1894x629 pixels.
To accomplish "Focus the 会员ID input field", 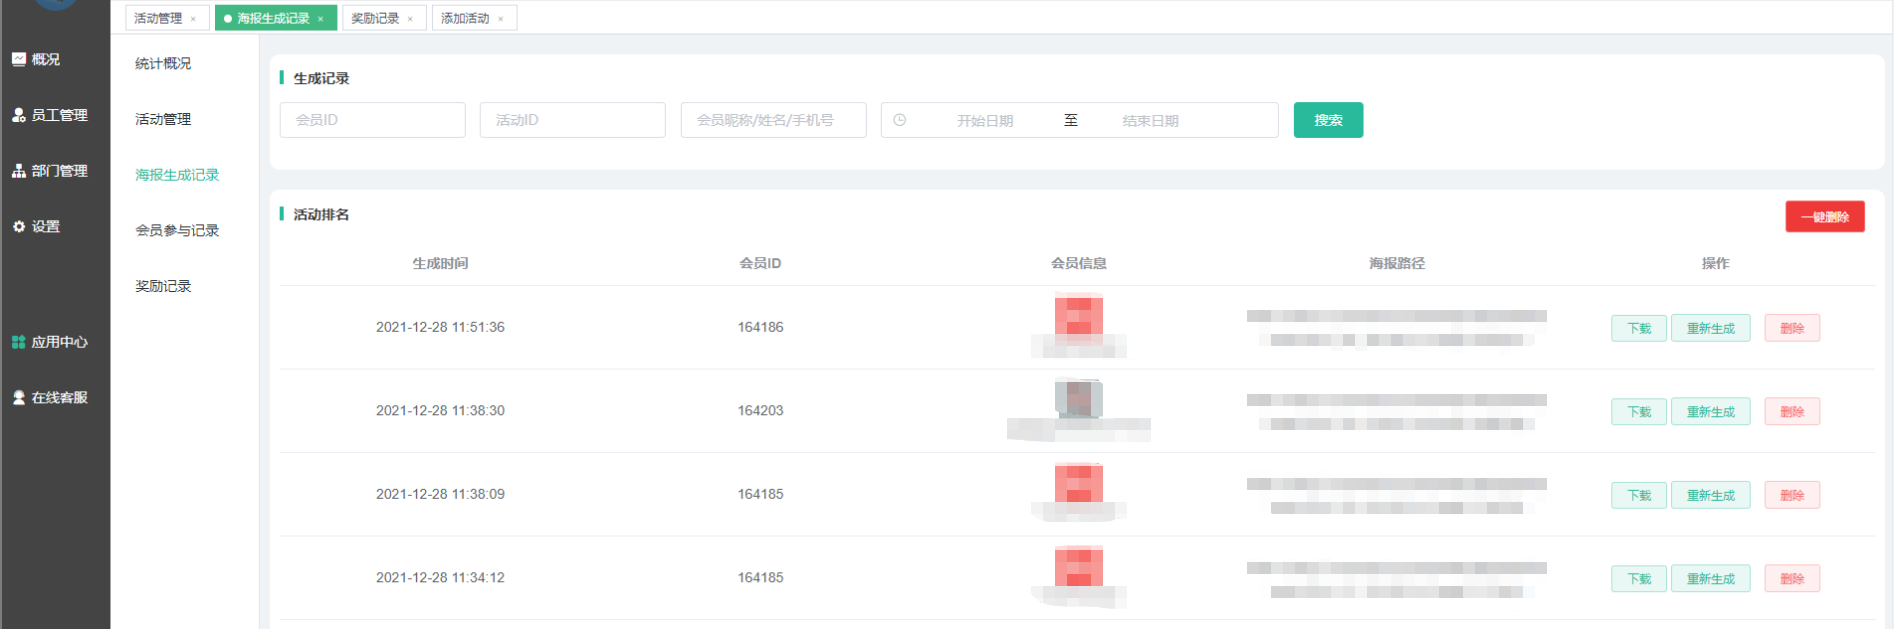I will [x=372, y=120].
